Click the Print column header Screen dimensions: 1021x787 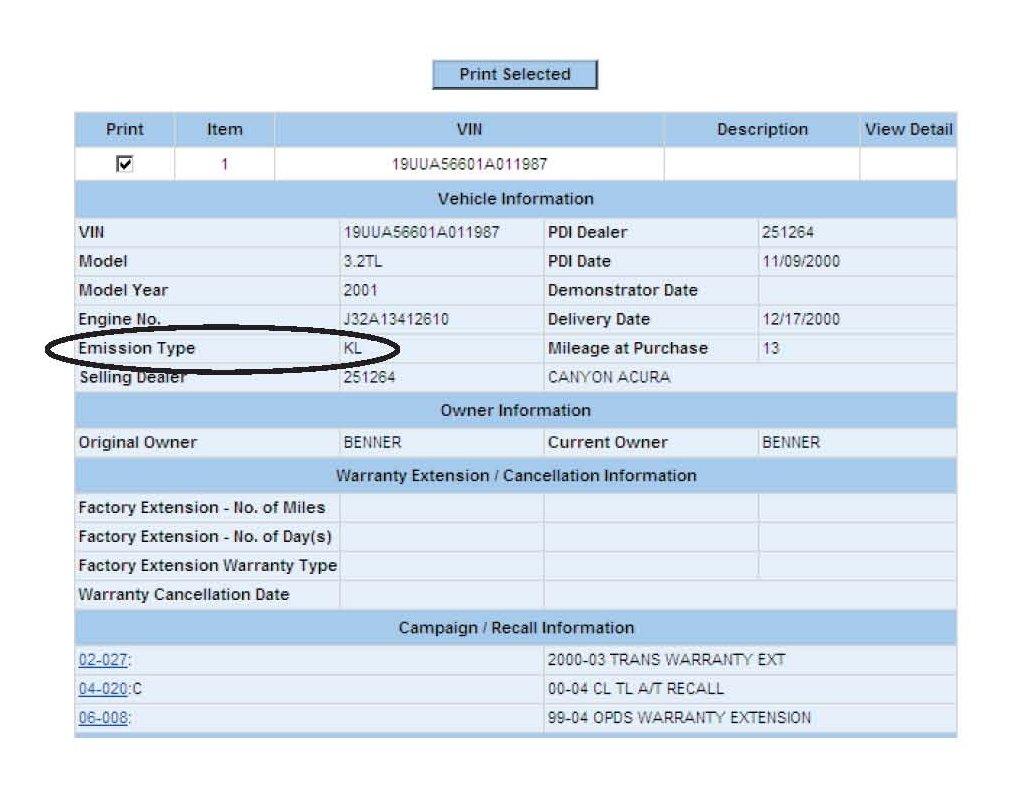(x=125, y=130)
